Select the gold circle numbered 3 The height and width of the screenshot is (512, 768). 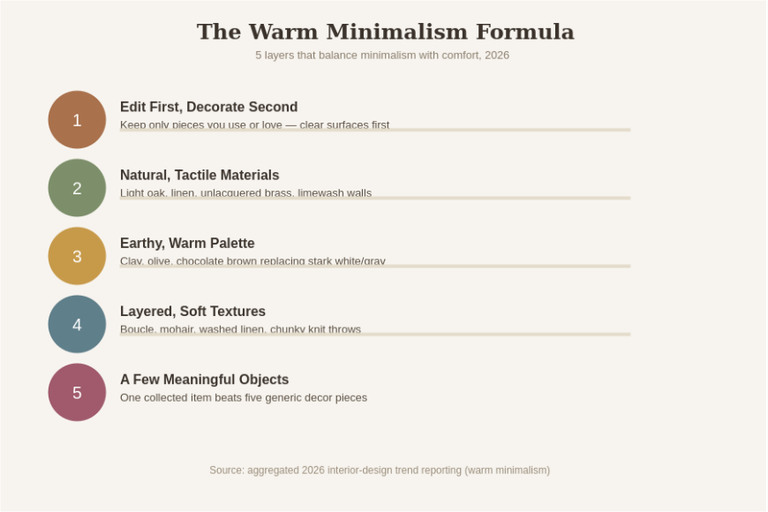[x=77, y=256]
